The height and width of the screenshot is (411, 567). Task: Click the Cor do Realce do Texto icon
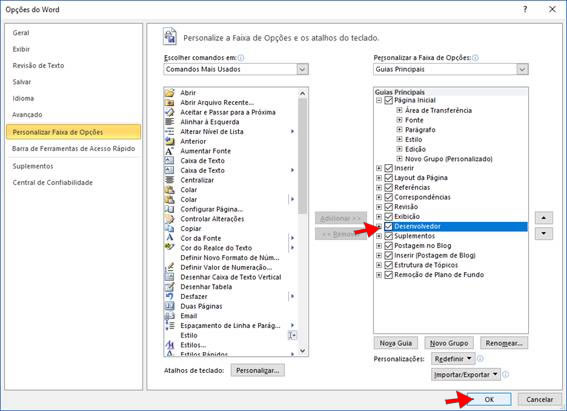pos(169,248)
